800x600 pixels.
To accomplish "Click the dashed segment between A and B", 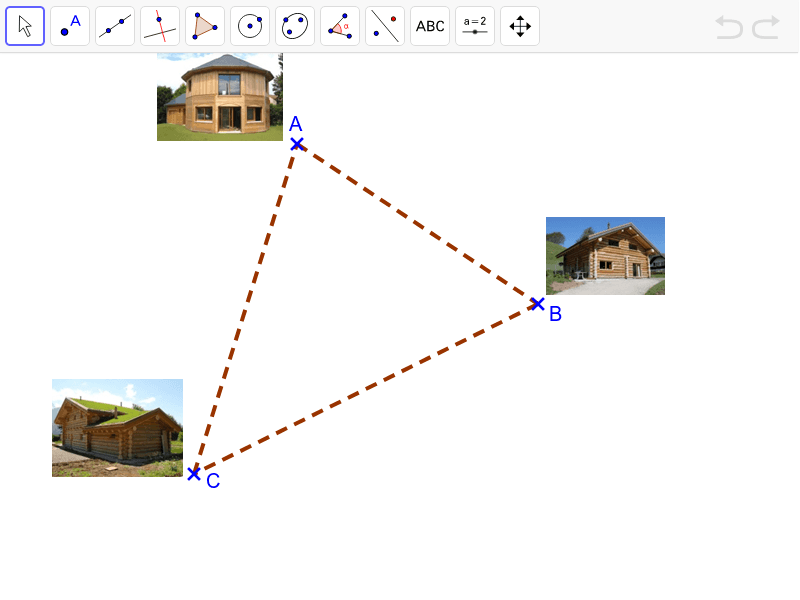I will click(x=417, y=223).
